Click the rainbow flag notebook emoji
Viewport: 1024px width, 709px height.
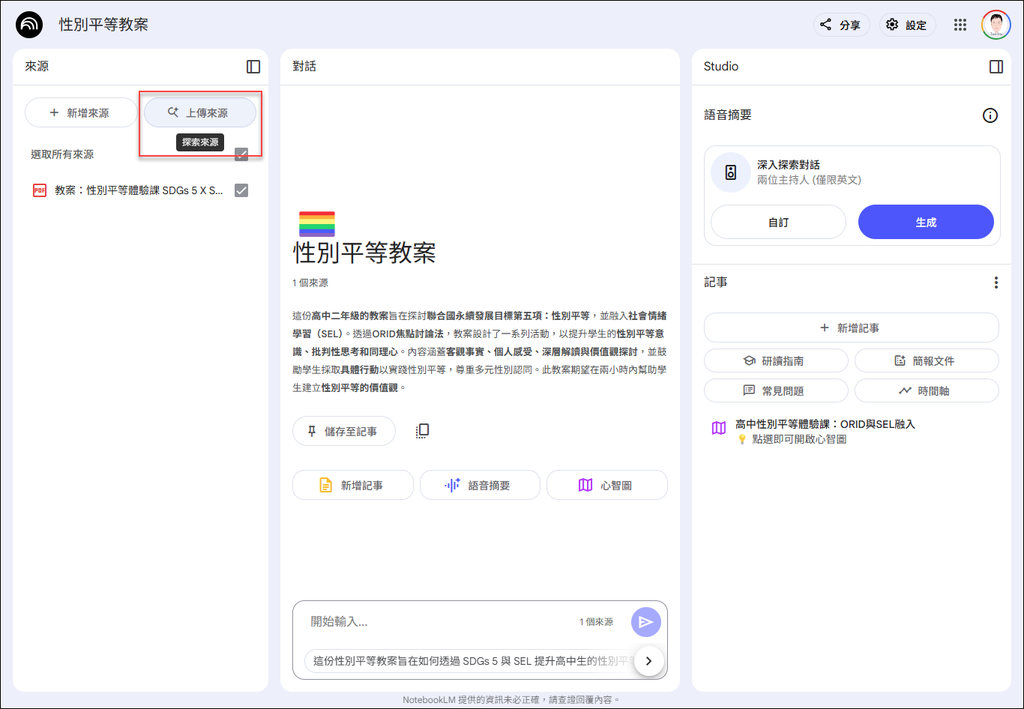(x=317, y=224)
